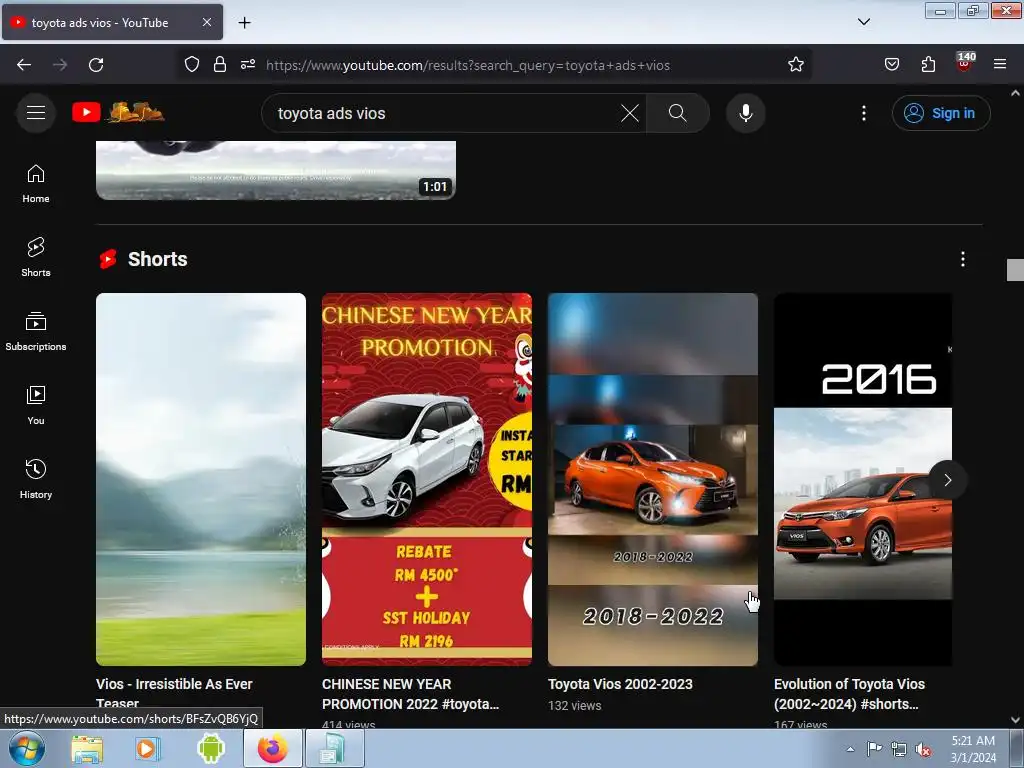Go to Home in the sidebar
The height and width of the screenshot is (768, 1024).
tap(36, 184)
